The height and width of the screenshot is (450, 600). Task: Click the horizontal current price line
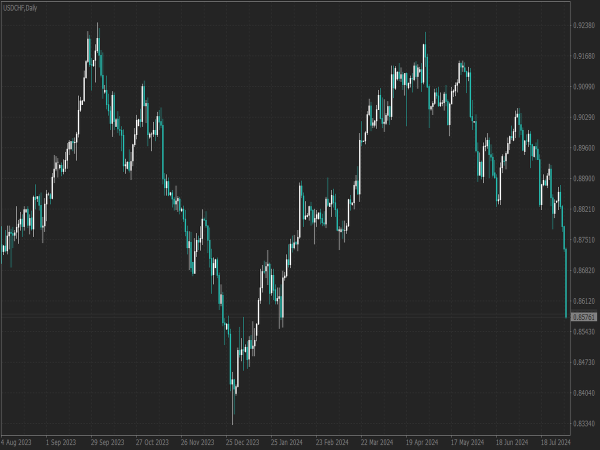click(x=285, y=316)
